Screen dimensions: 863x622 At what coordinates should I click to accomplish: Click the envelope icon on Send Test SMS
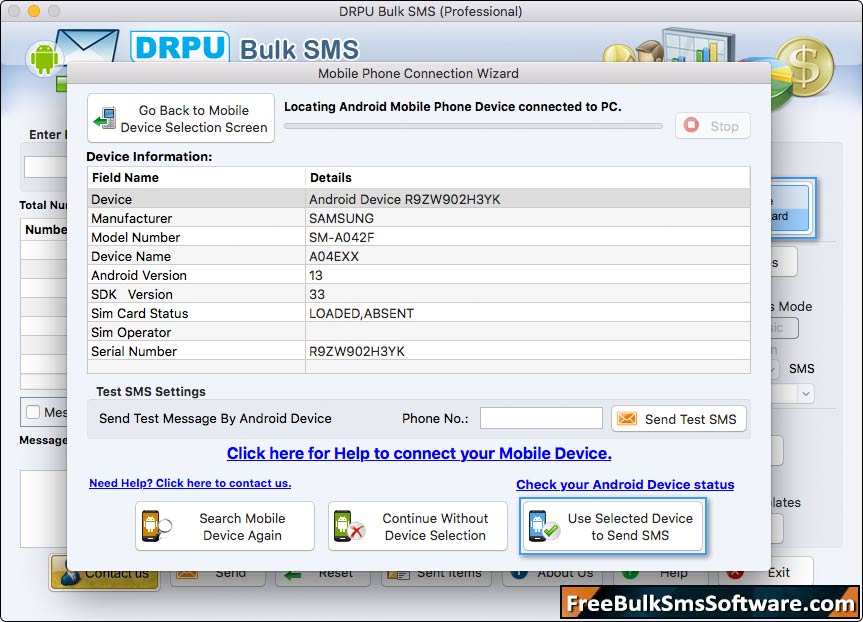(x=627, y=419)
